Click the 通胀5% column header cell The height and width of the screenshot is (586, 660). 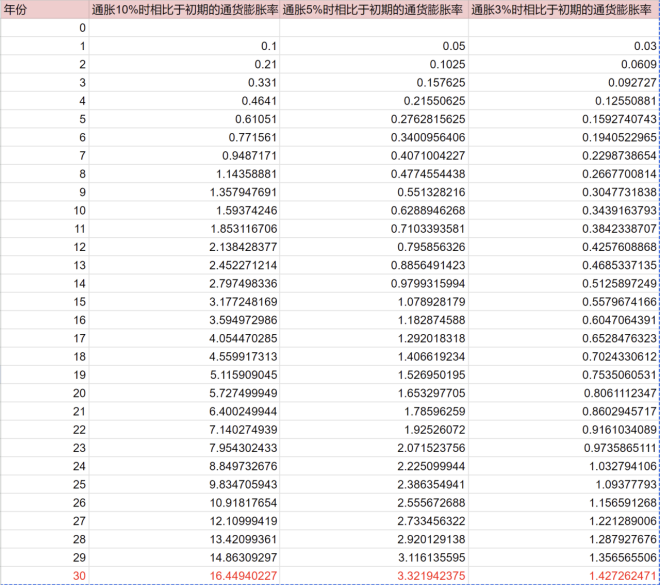[x=373, y=9]
